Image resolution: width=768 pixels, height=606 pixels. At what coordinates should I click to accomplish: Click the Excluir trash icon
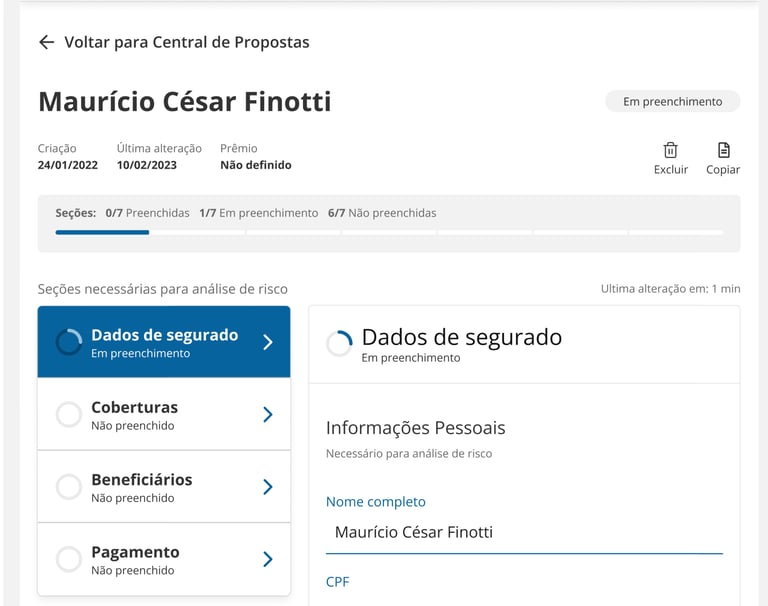coord(670,150)
